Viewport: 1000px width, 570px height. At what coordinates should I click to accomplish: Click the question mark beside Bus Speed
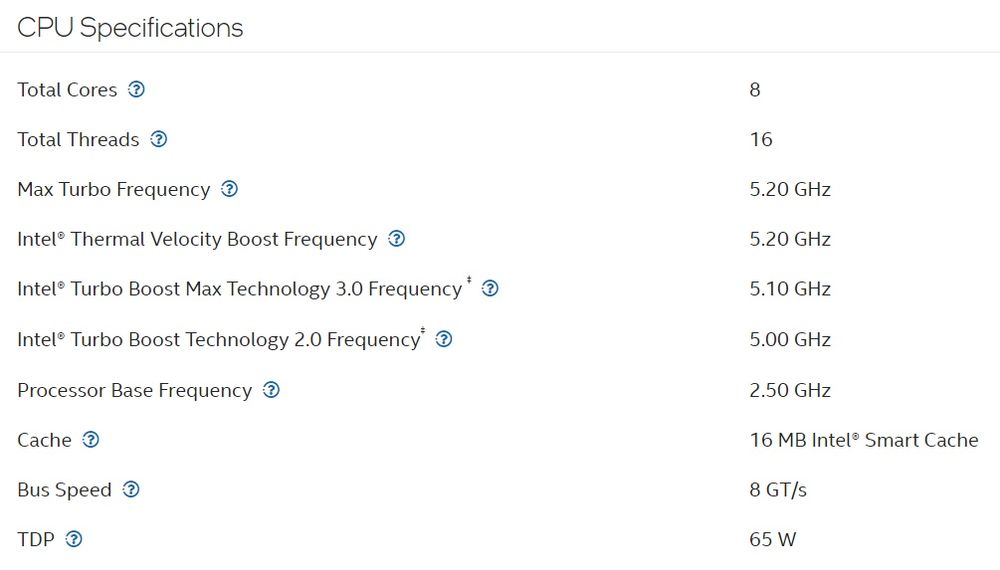(131, 490)
